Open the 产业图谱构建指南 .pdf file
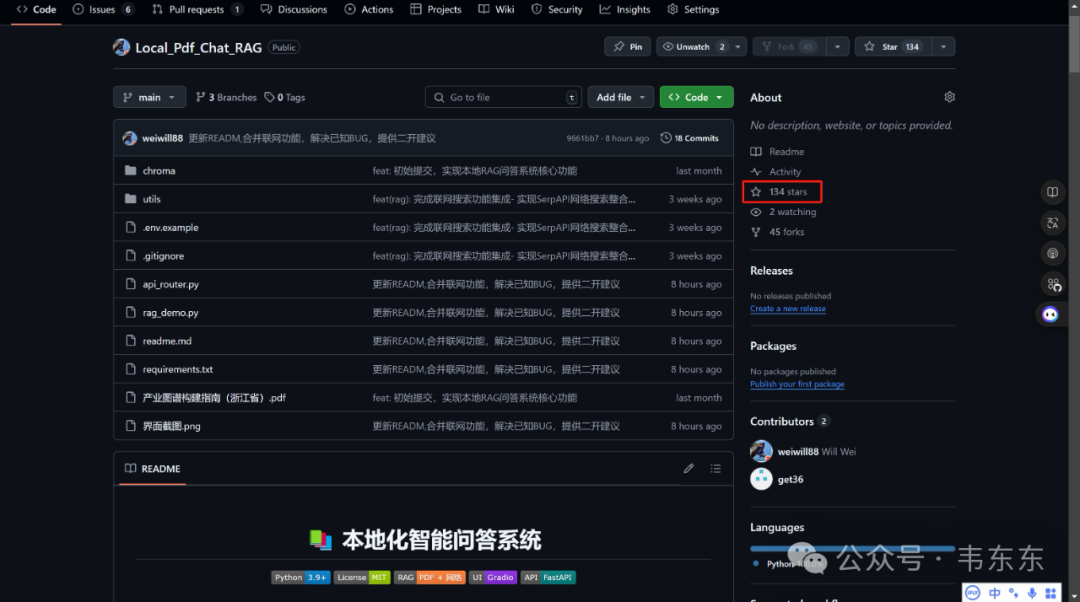 pos(214,397)
